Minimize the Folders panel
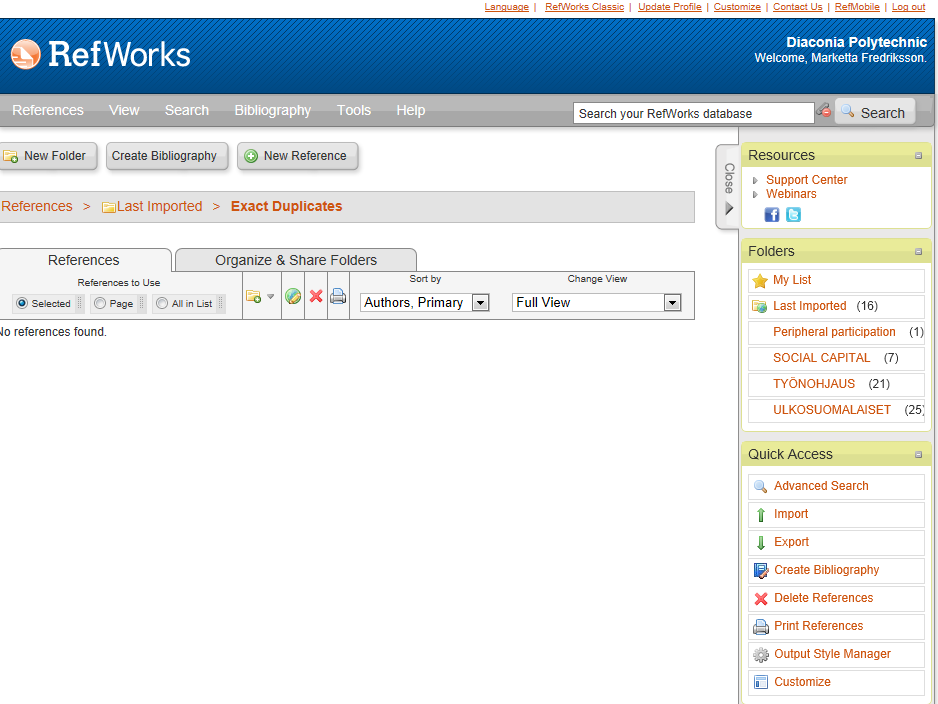This screenshot has width=938, height=704. click(918, 252)
